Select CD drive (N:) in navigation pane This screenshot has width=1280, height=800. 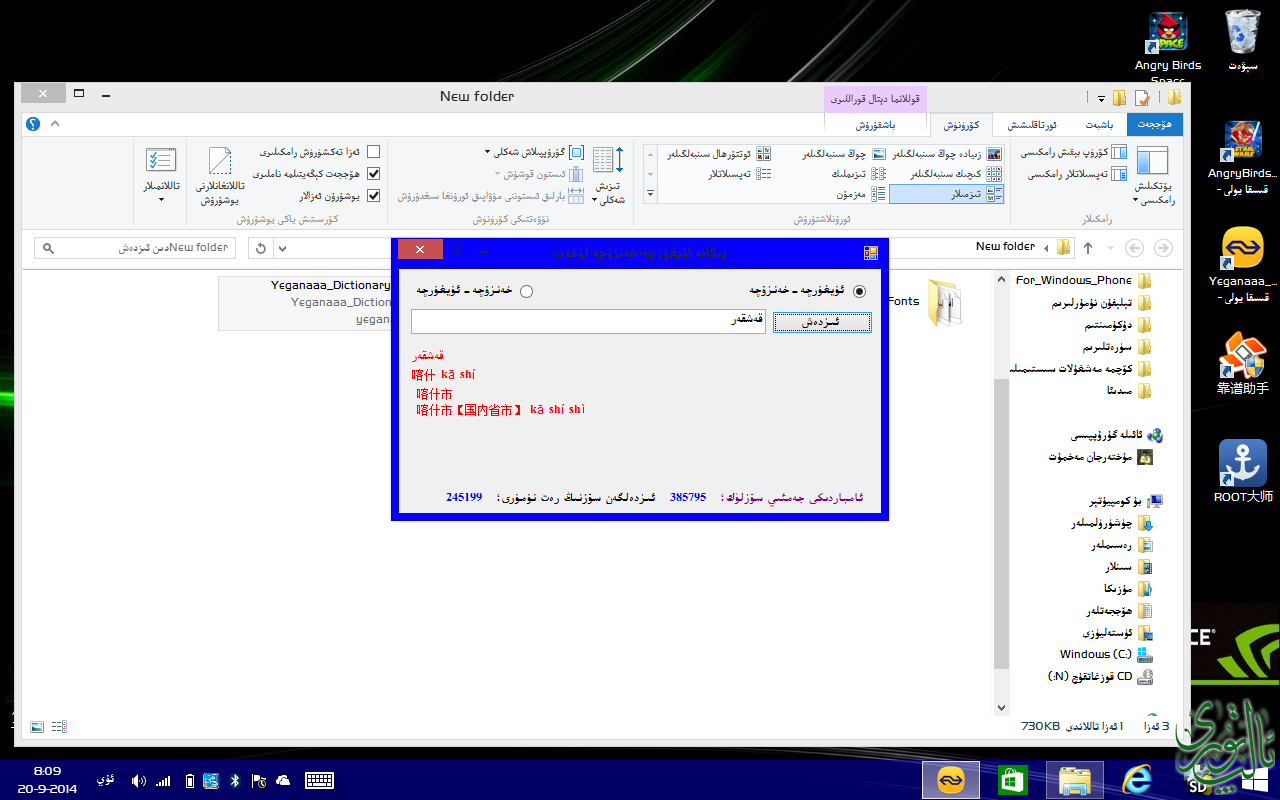point(1100,676)
